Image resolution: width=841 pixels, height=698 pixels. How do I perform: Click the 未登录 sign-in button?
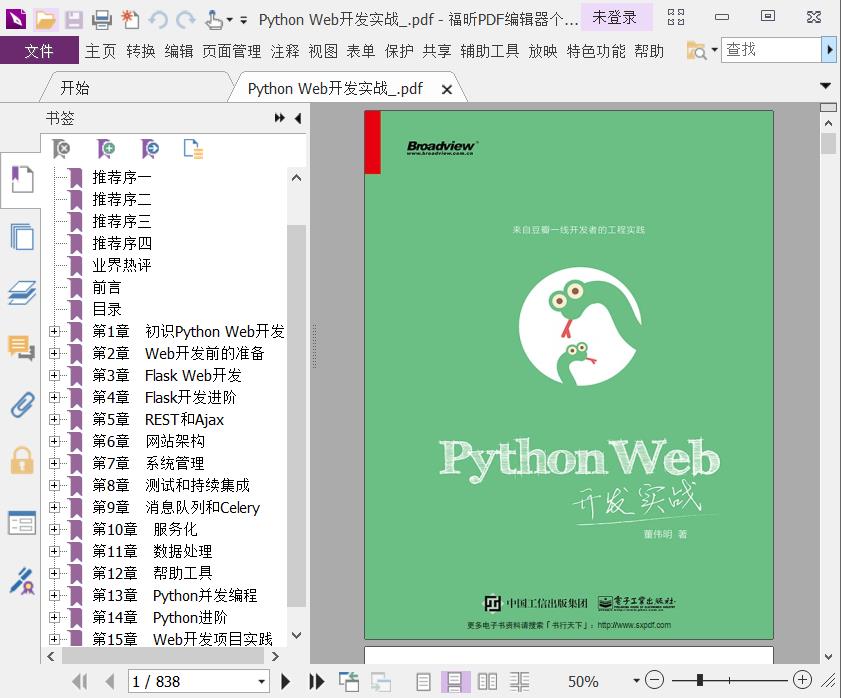click(x=614, y=18)
